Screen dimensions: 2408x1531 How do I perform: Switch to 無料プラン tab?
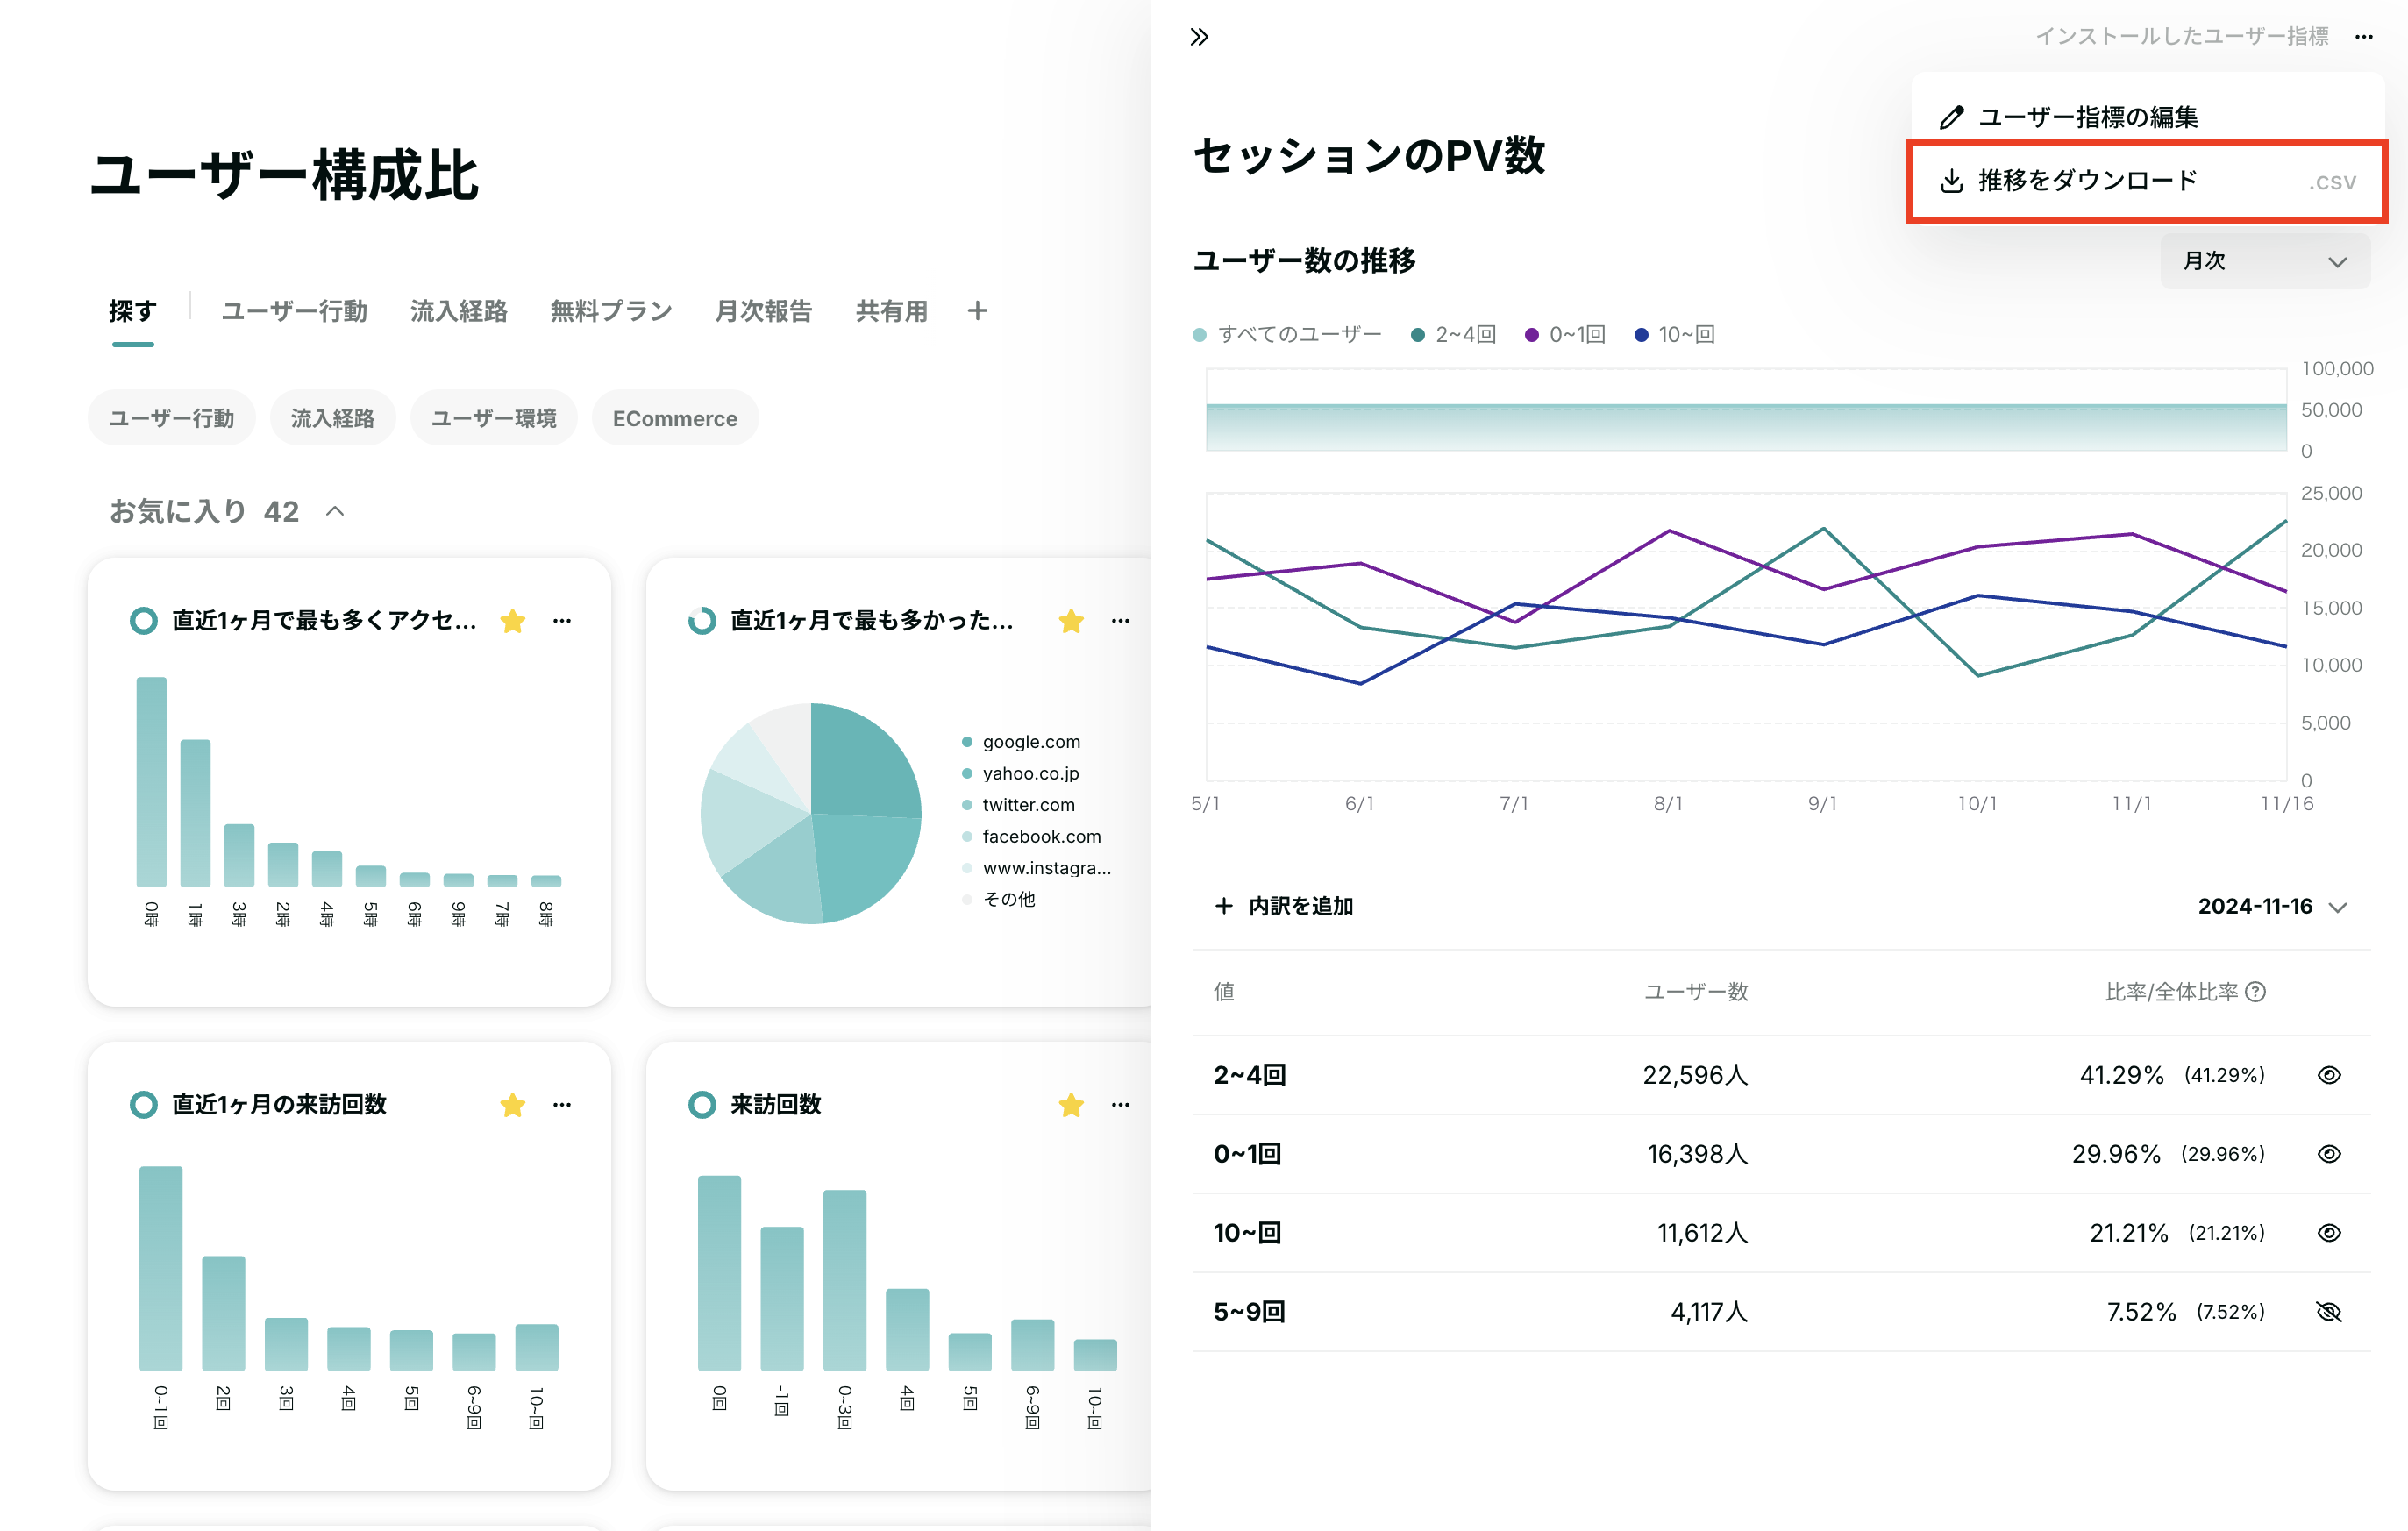pos(611,311)
